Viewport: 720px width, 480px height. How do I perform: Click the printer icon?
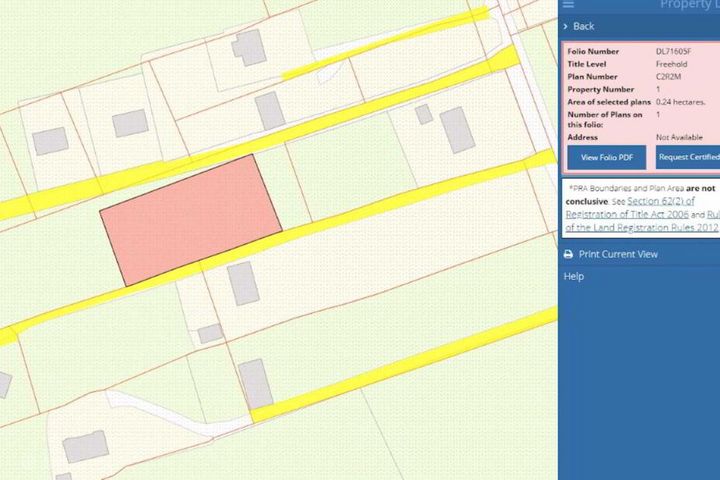(568, 254)
